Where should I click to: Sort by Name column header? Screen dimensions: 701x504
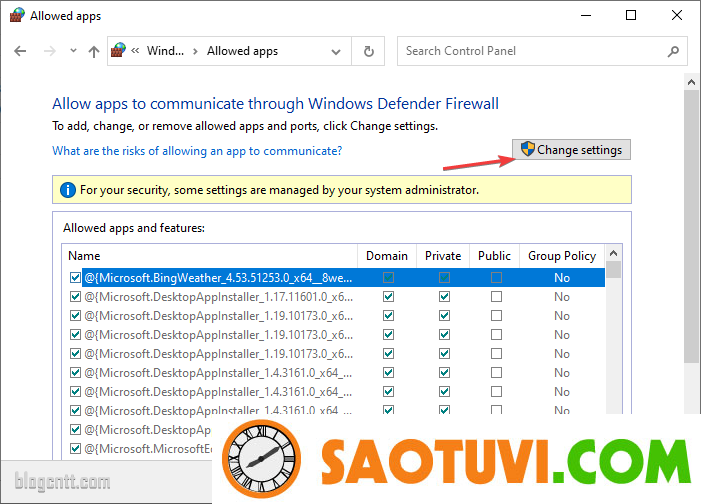pos(210,256)
